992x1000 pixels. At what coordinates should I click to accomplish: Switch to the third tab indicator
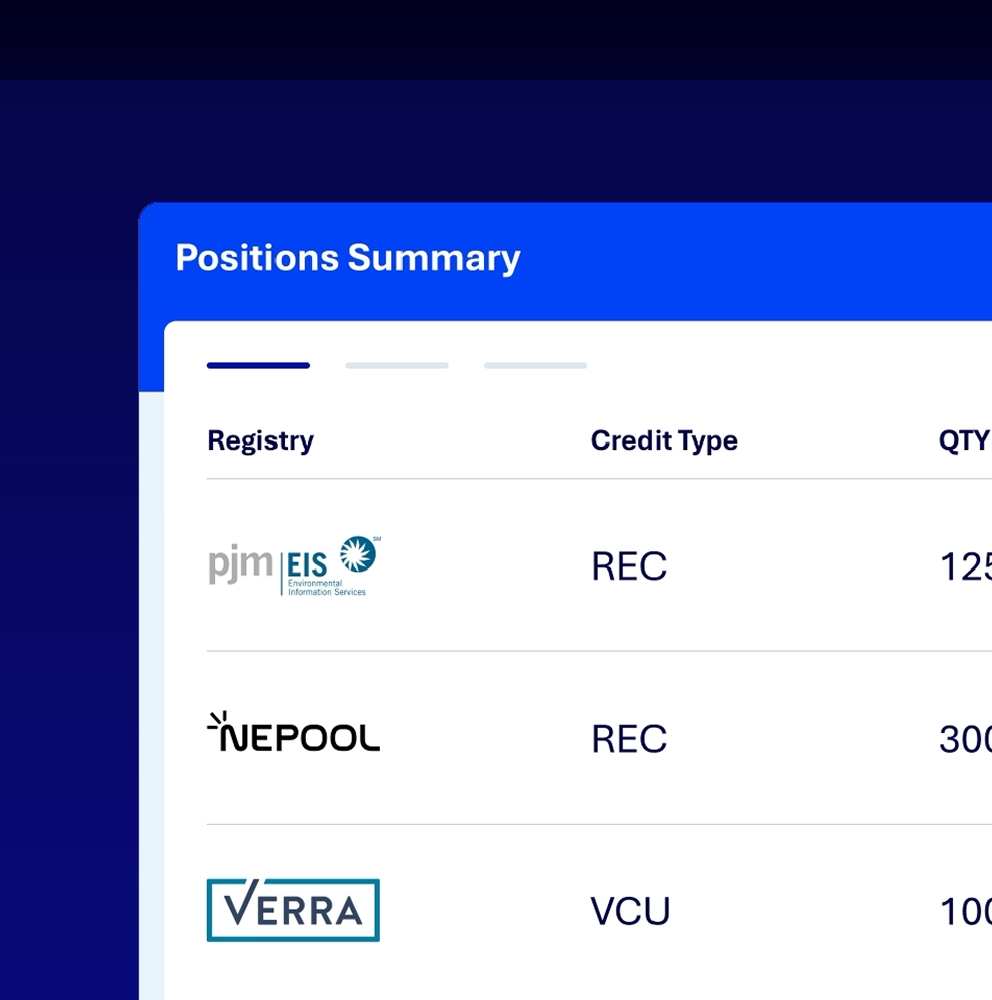click(535, 366)
